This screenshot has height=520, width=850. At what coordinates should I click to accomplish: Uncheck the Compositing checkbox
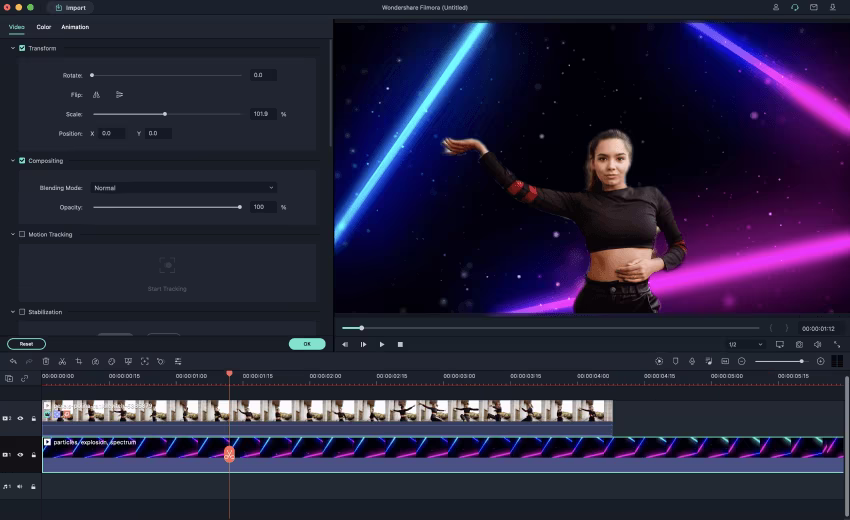[22, 161]
